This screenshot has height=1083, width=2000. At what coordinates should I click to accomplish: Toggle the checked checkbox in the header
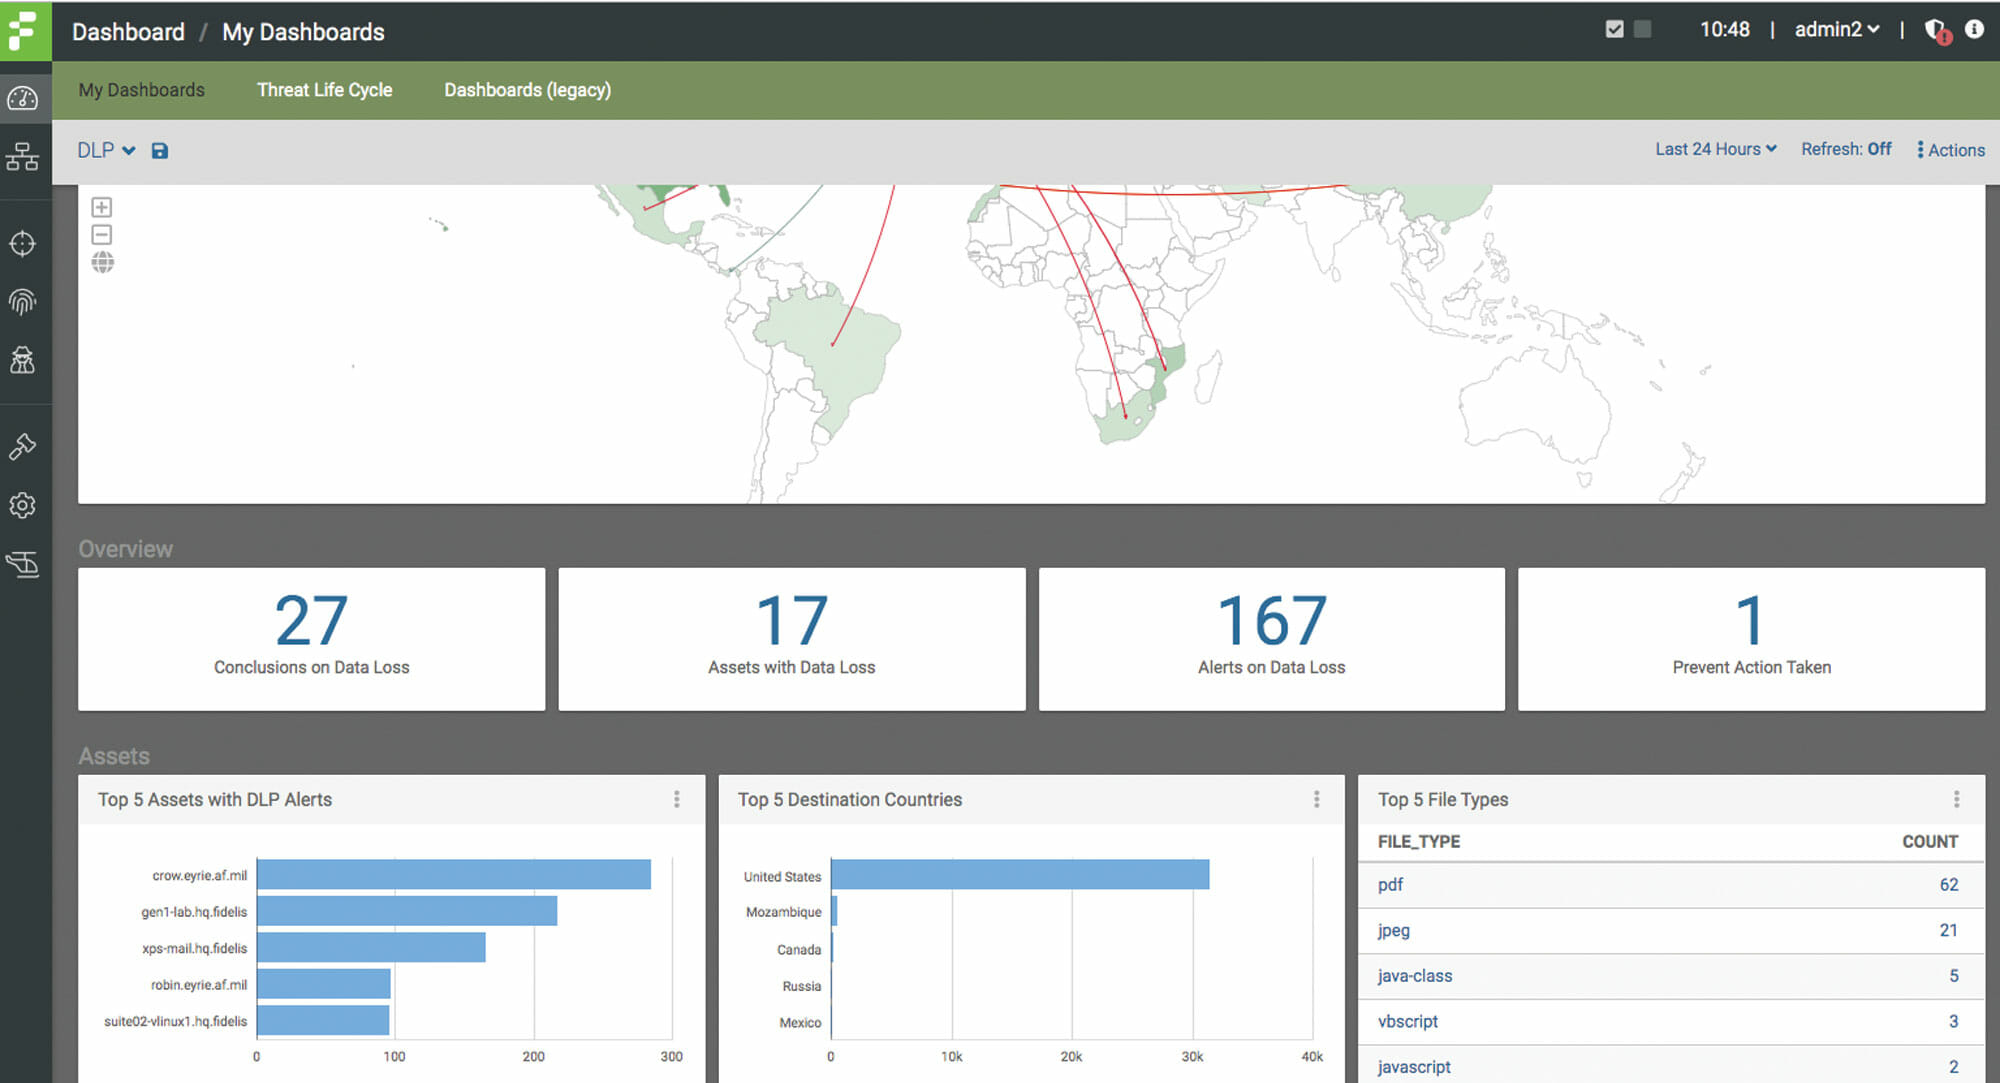[x=1614, y=29]
